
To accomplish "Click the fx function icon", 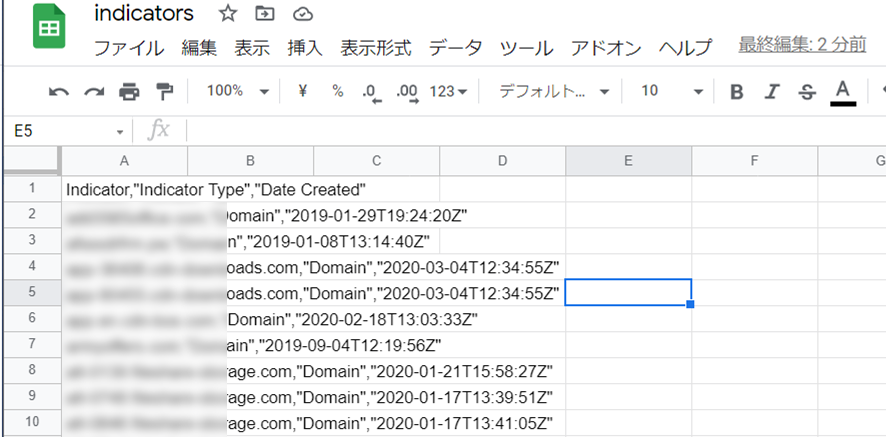I will coord(158,131).
